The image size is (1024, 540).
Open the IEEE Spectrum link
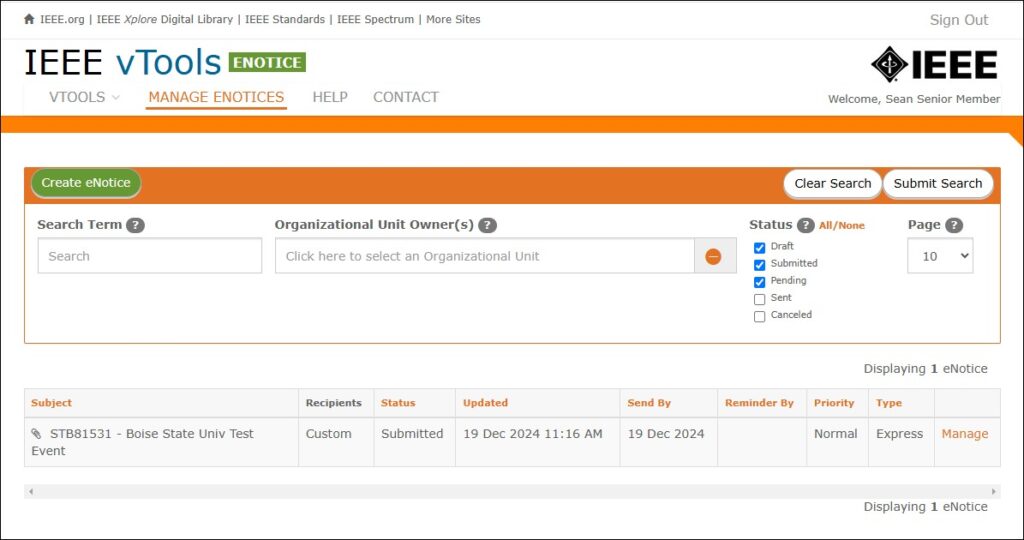tap(376, 19)
